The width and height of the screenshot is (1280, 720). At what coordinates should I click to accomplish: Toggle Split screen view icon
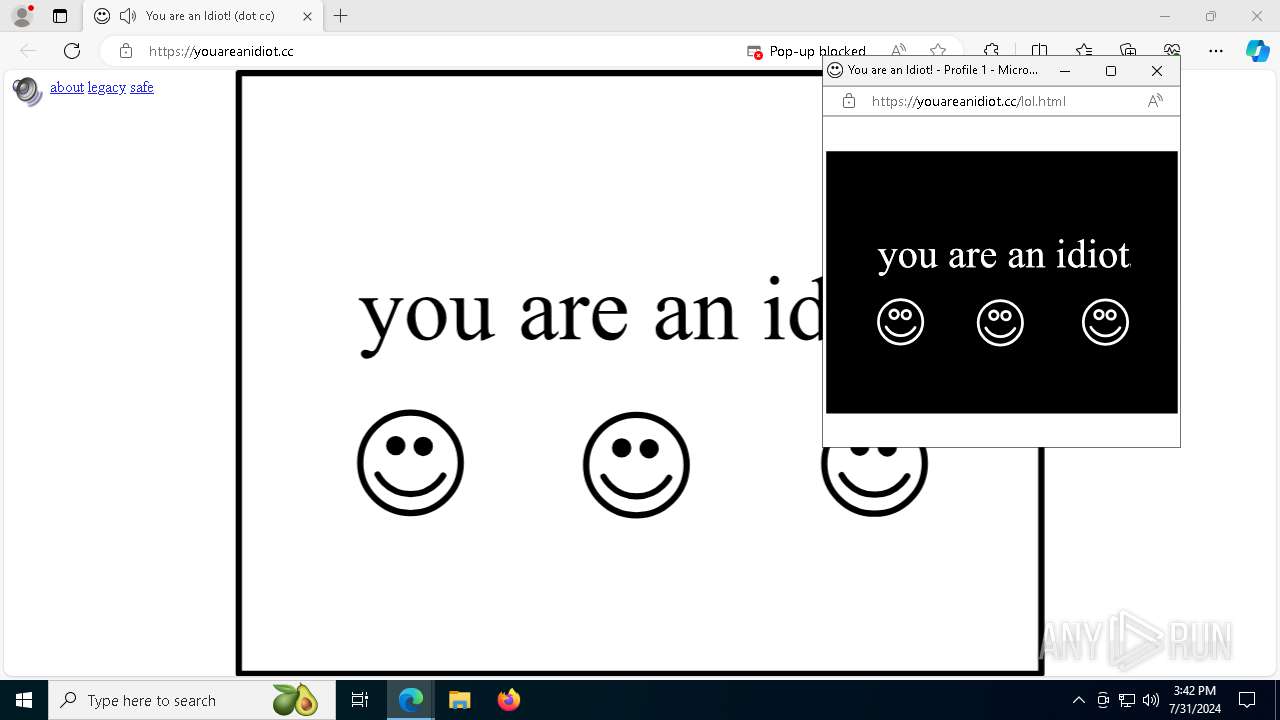tap(1040, 51)
